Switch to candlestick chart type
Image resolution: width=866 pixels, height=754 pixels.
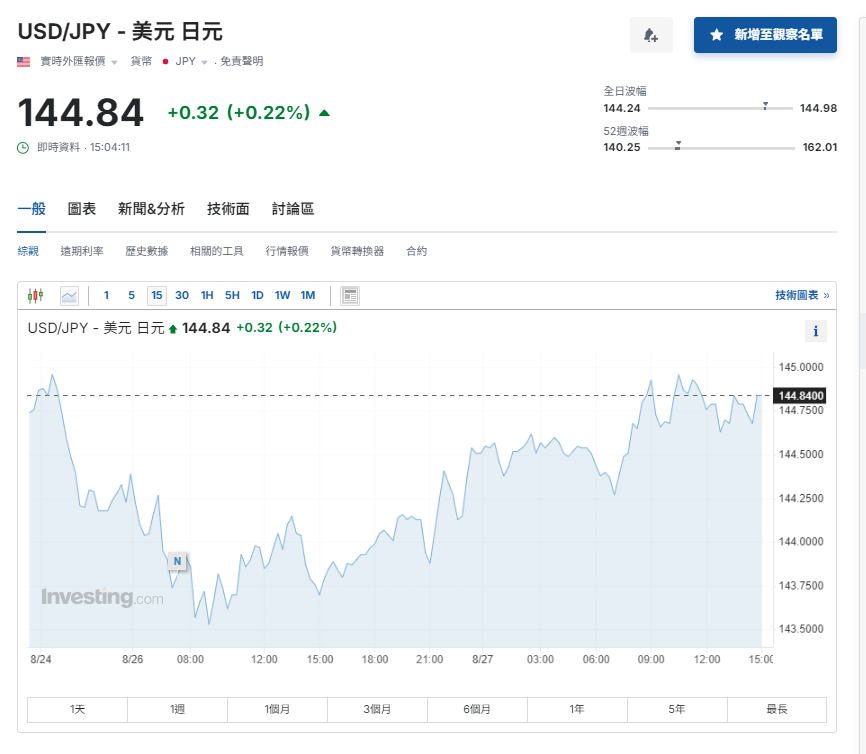[36, 295]
